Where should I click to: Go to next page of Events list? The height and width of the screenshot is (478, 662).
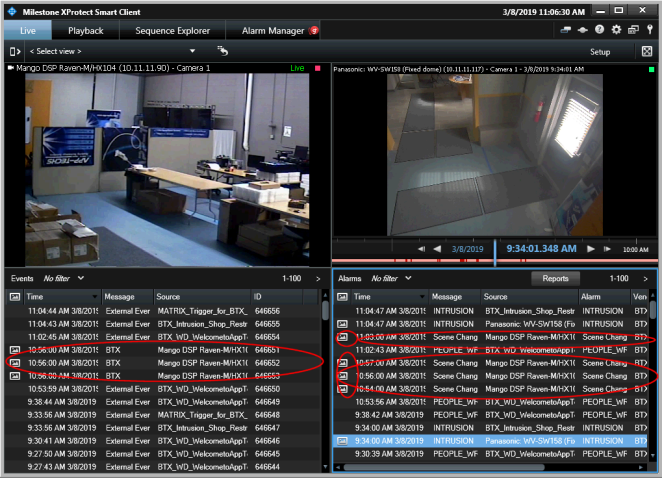click(318, 279)
